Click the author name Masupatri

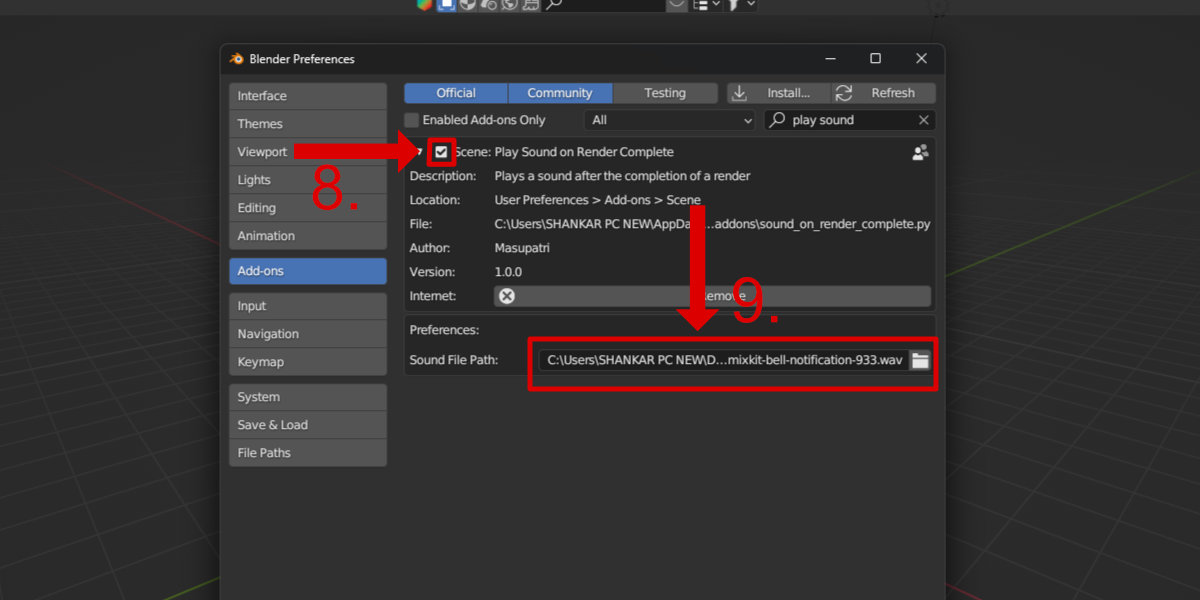pos(522,248)
